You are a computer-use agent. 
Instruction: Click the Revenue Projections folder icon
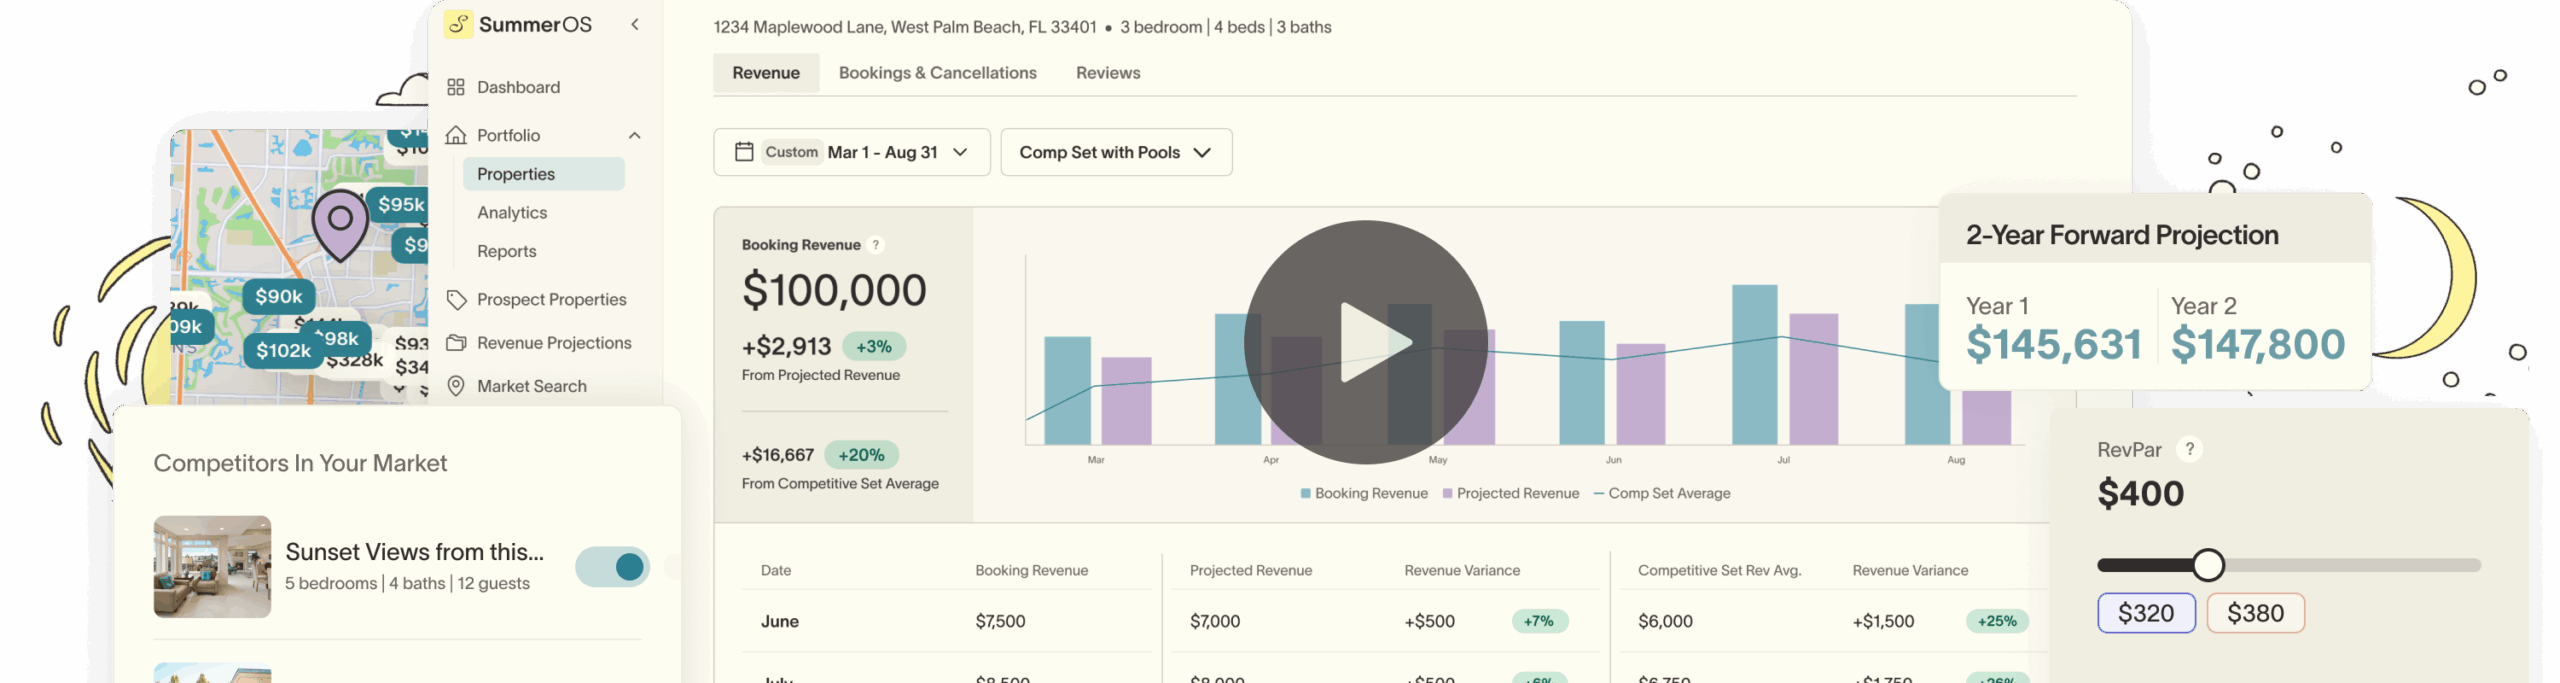point(456,343)
